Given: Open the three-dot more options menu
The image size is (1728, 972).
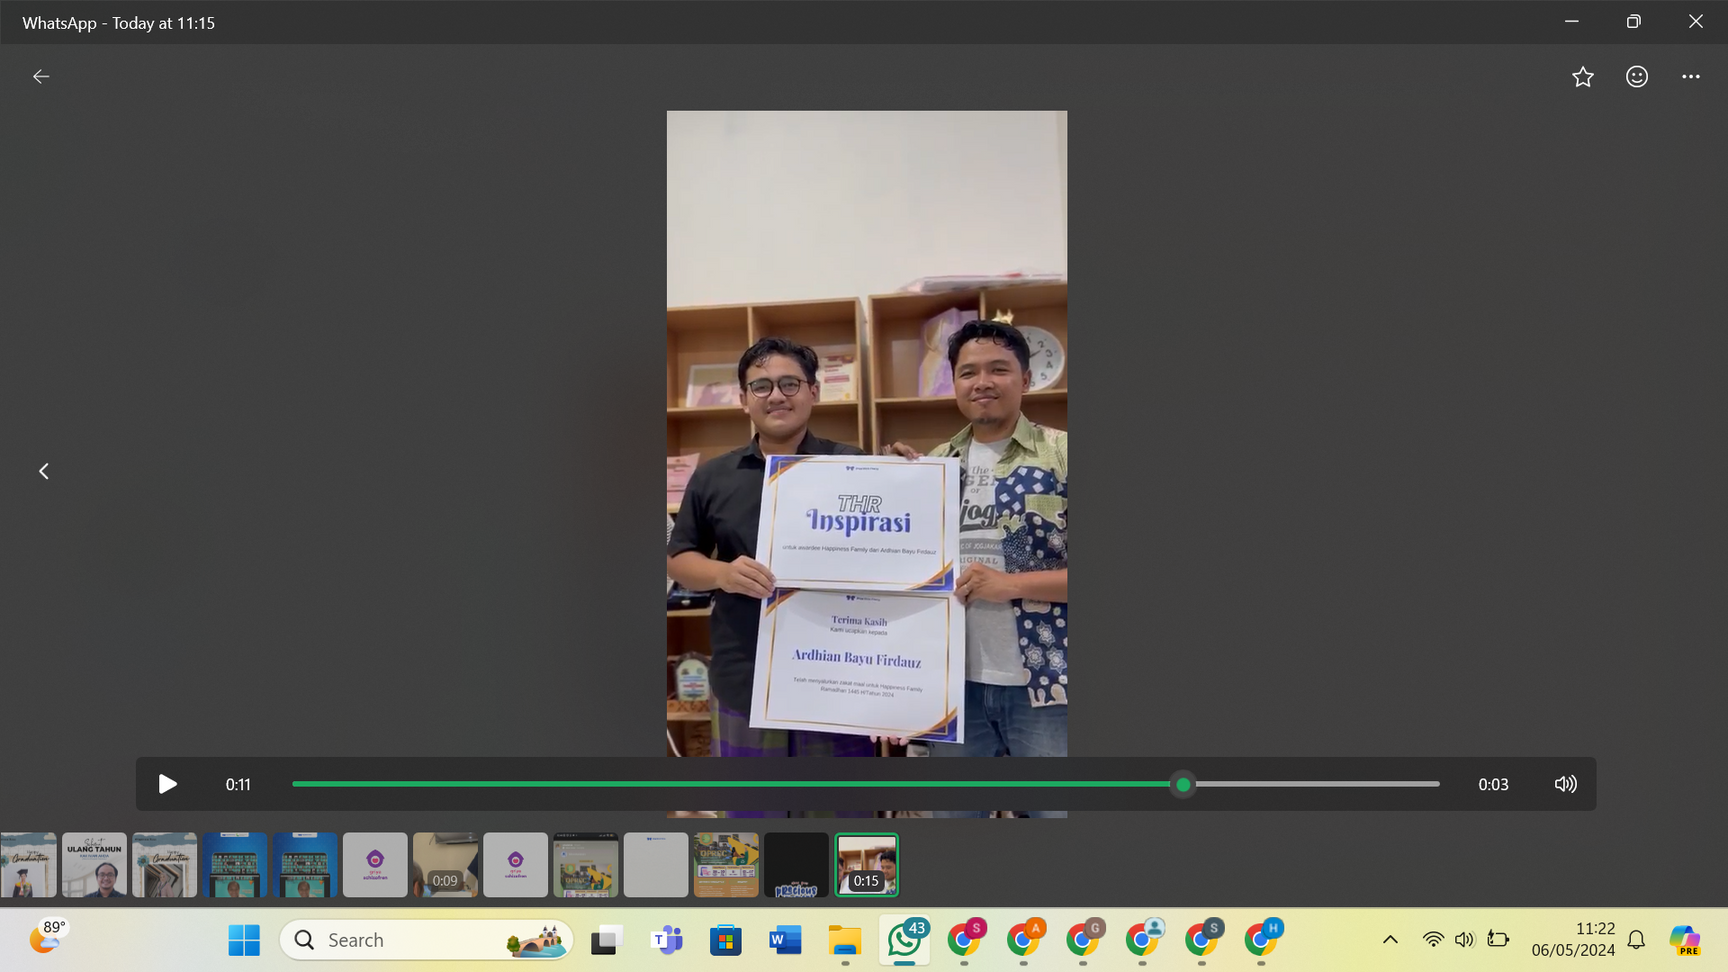Looking at the screenshot, I should tap(1690, 77).
